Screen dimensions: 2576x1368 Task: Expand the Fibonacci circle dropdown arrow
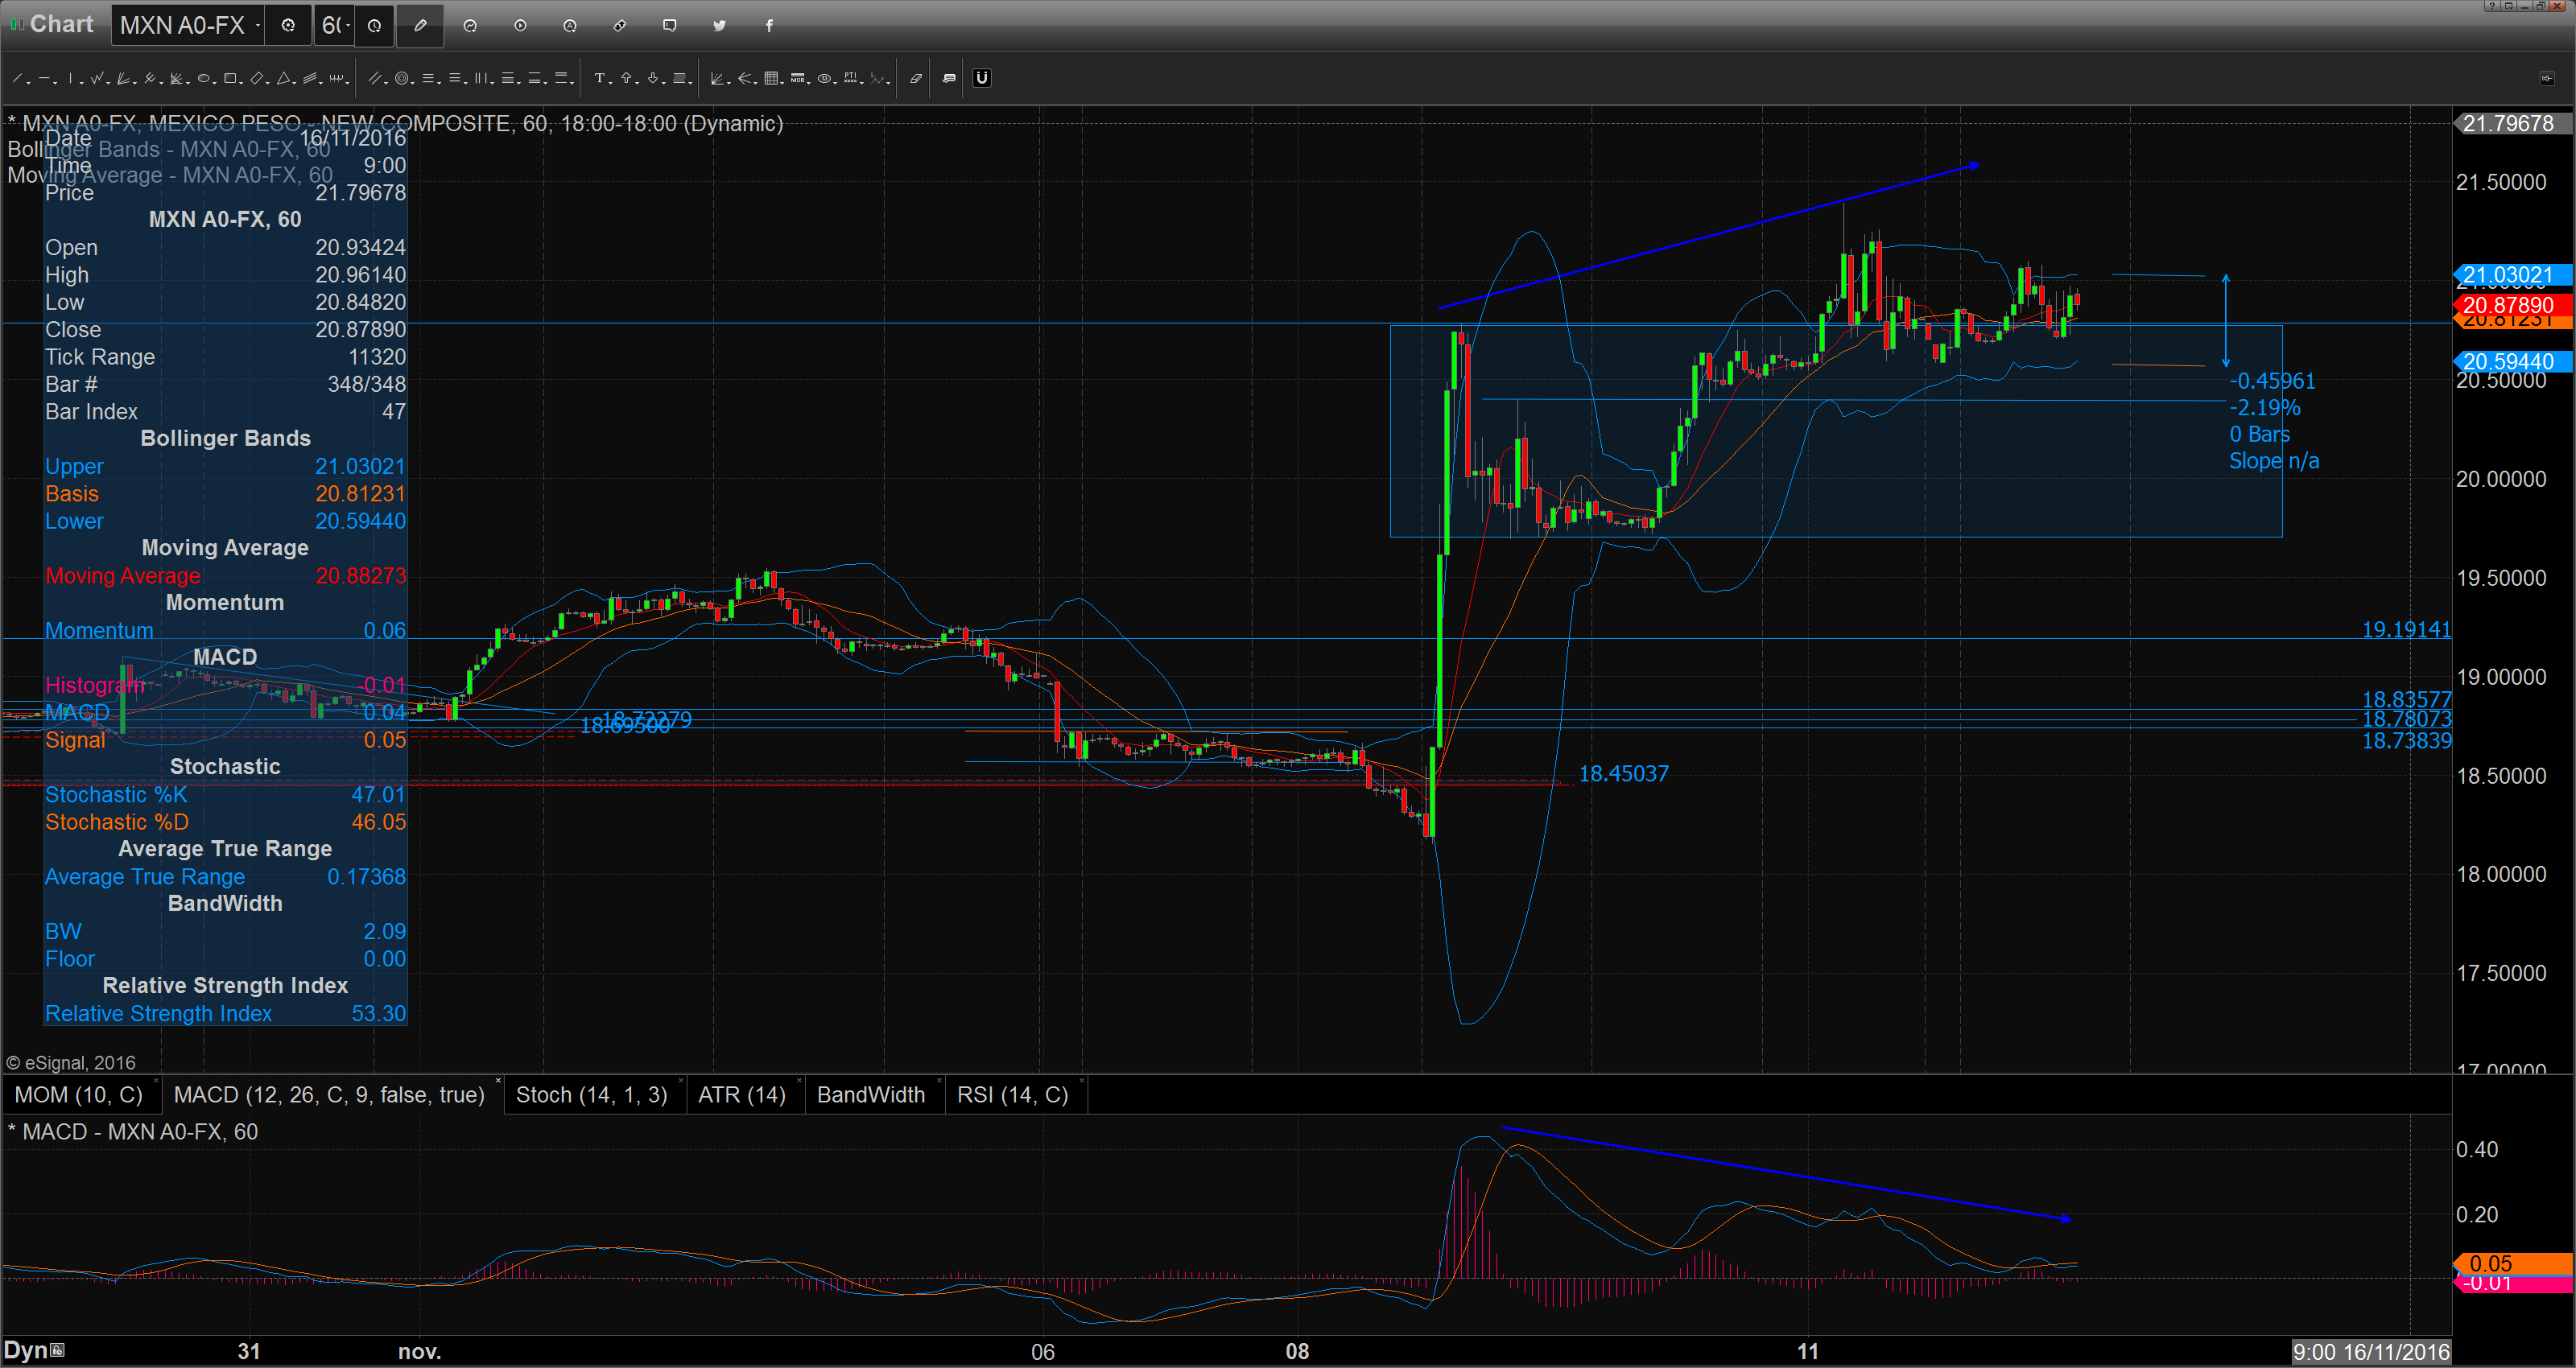[413, 83]
